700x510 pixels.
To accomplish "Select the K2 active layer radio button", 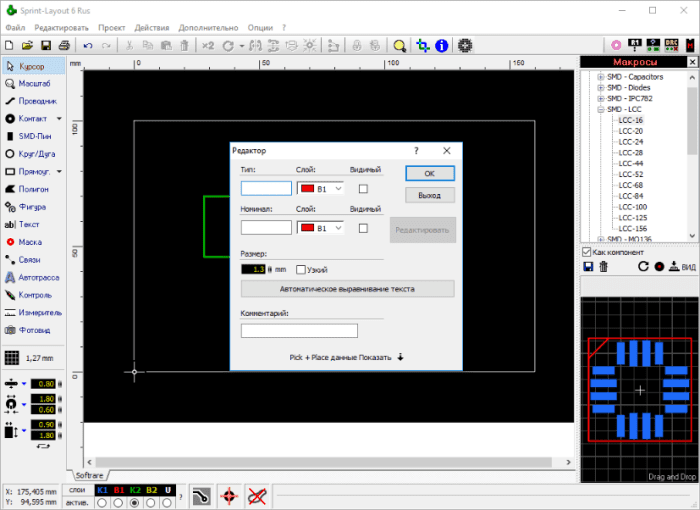I will tap(135, 503).
